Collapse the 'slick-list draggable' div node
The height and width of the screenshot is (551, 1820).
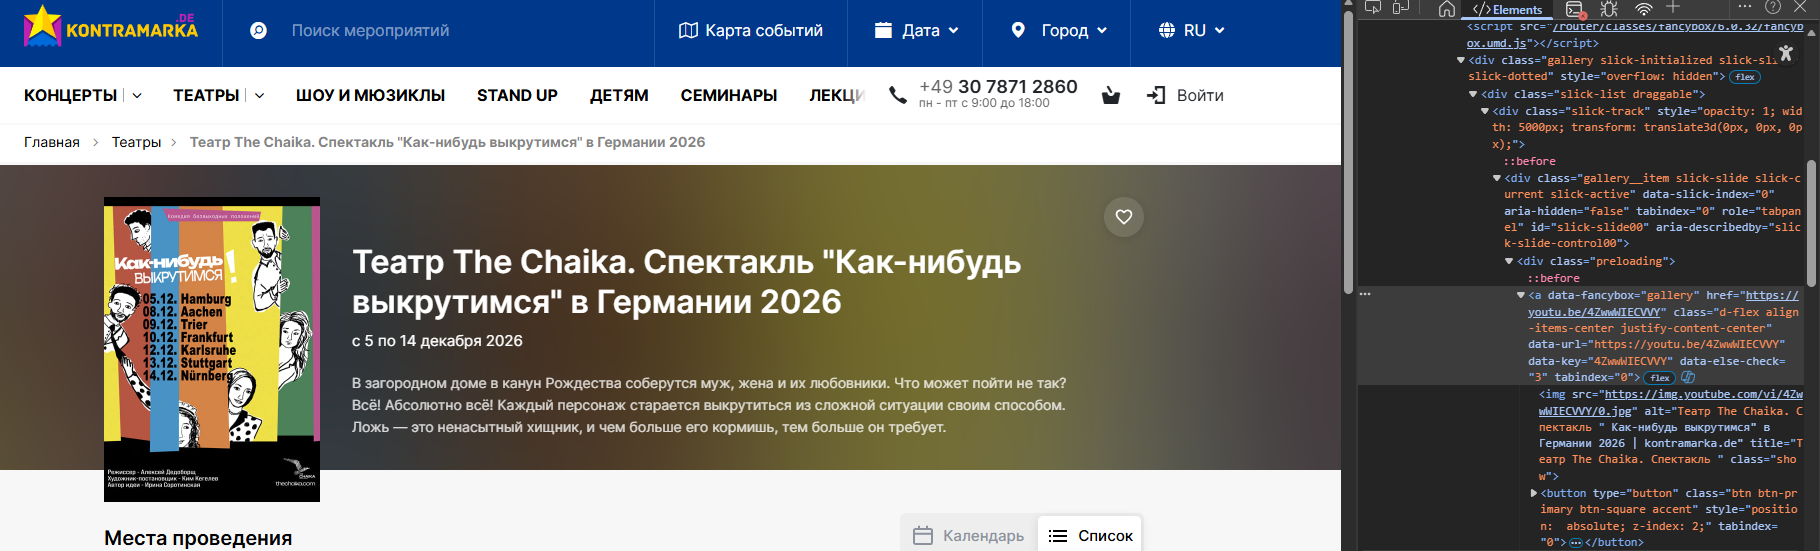(x=1473, y=95)
